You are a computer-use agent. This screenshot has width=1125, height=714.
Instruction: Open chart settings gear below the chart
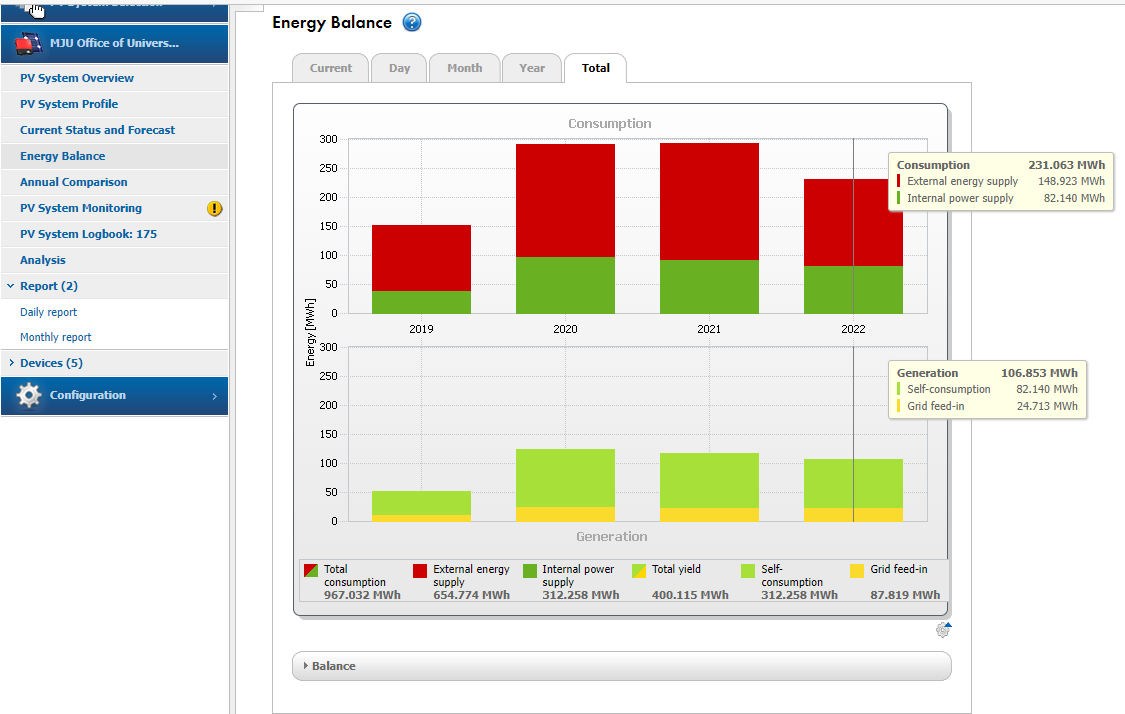click(x=943, y=629)
